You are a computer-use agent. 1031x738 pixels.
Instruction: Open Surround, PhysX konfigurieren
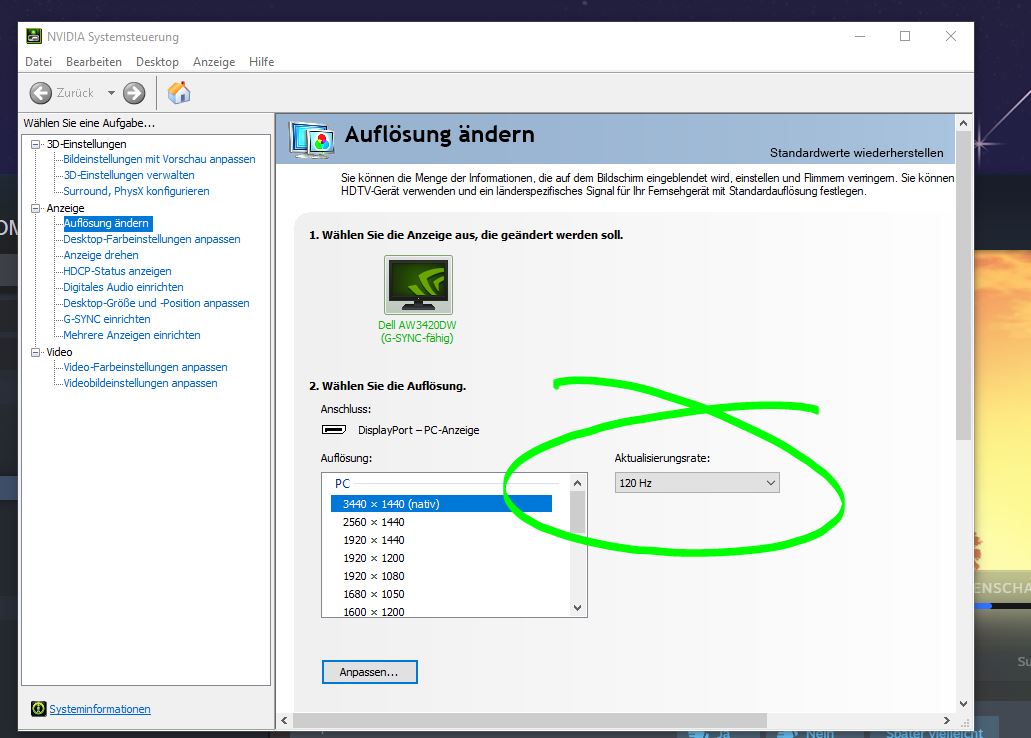(136, 191)
